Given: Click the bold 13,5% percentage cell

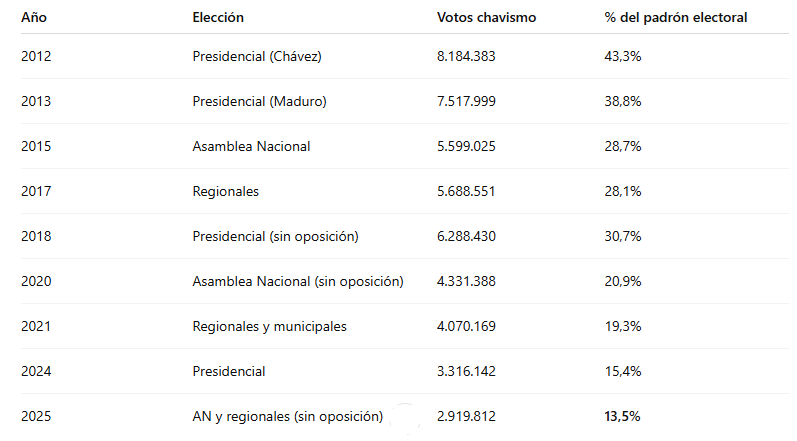Looking at the screenshot, I should pos(622,416).
